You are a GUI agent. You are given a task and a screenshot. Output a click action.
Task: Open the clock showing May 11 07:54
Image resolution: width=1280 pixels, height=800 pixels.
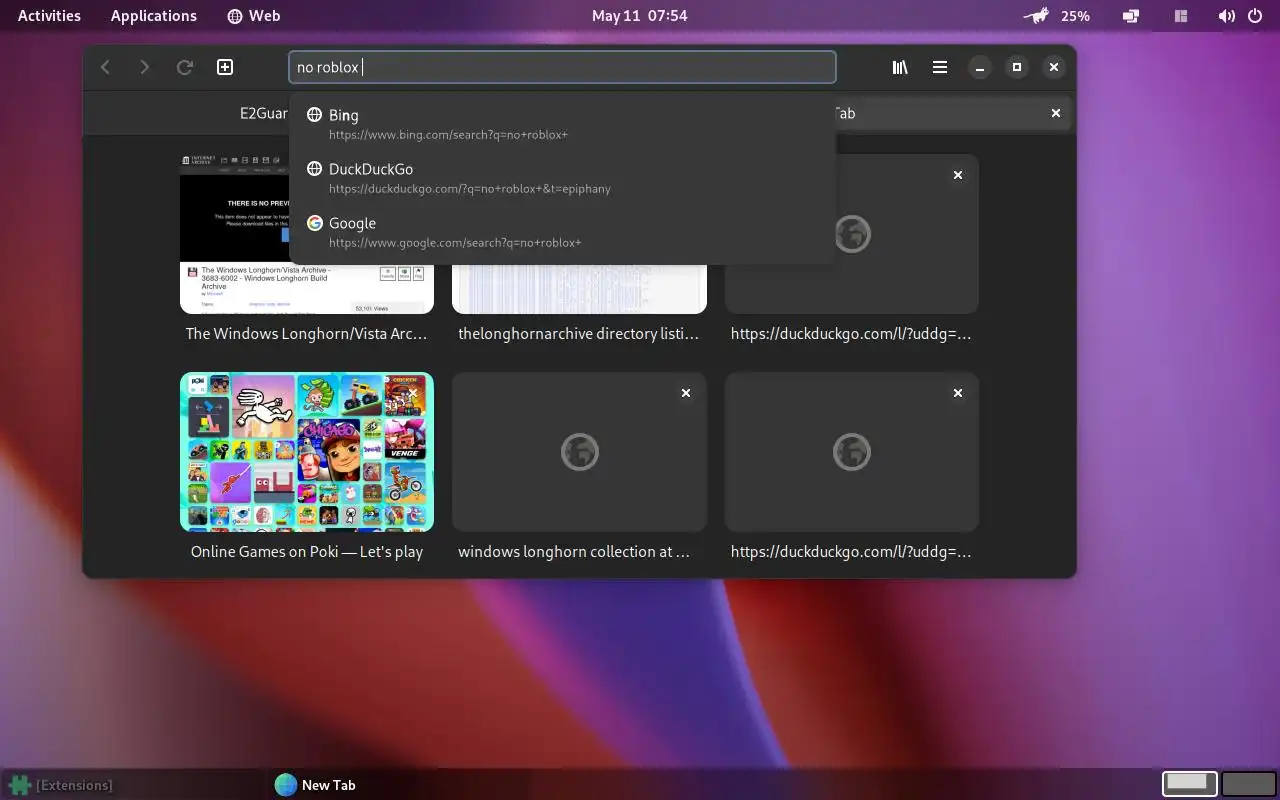640,15
